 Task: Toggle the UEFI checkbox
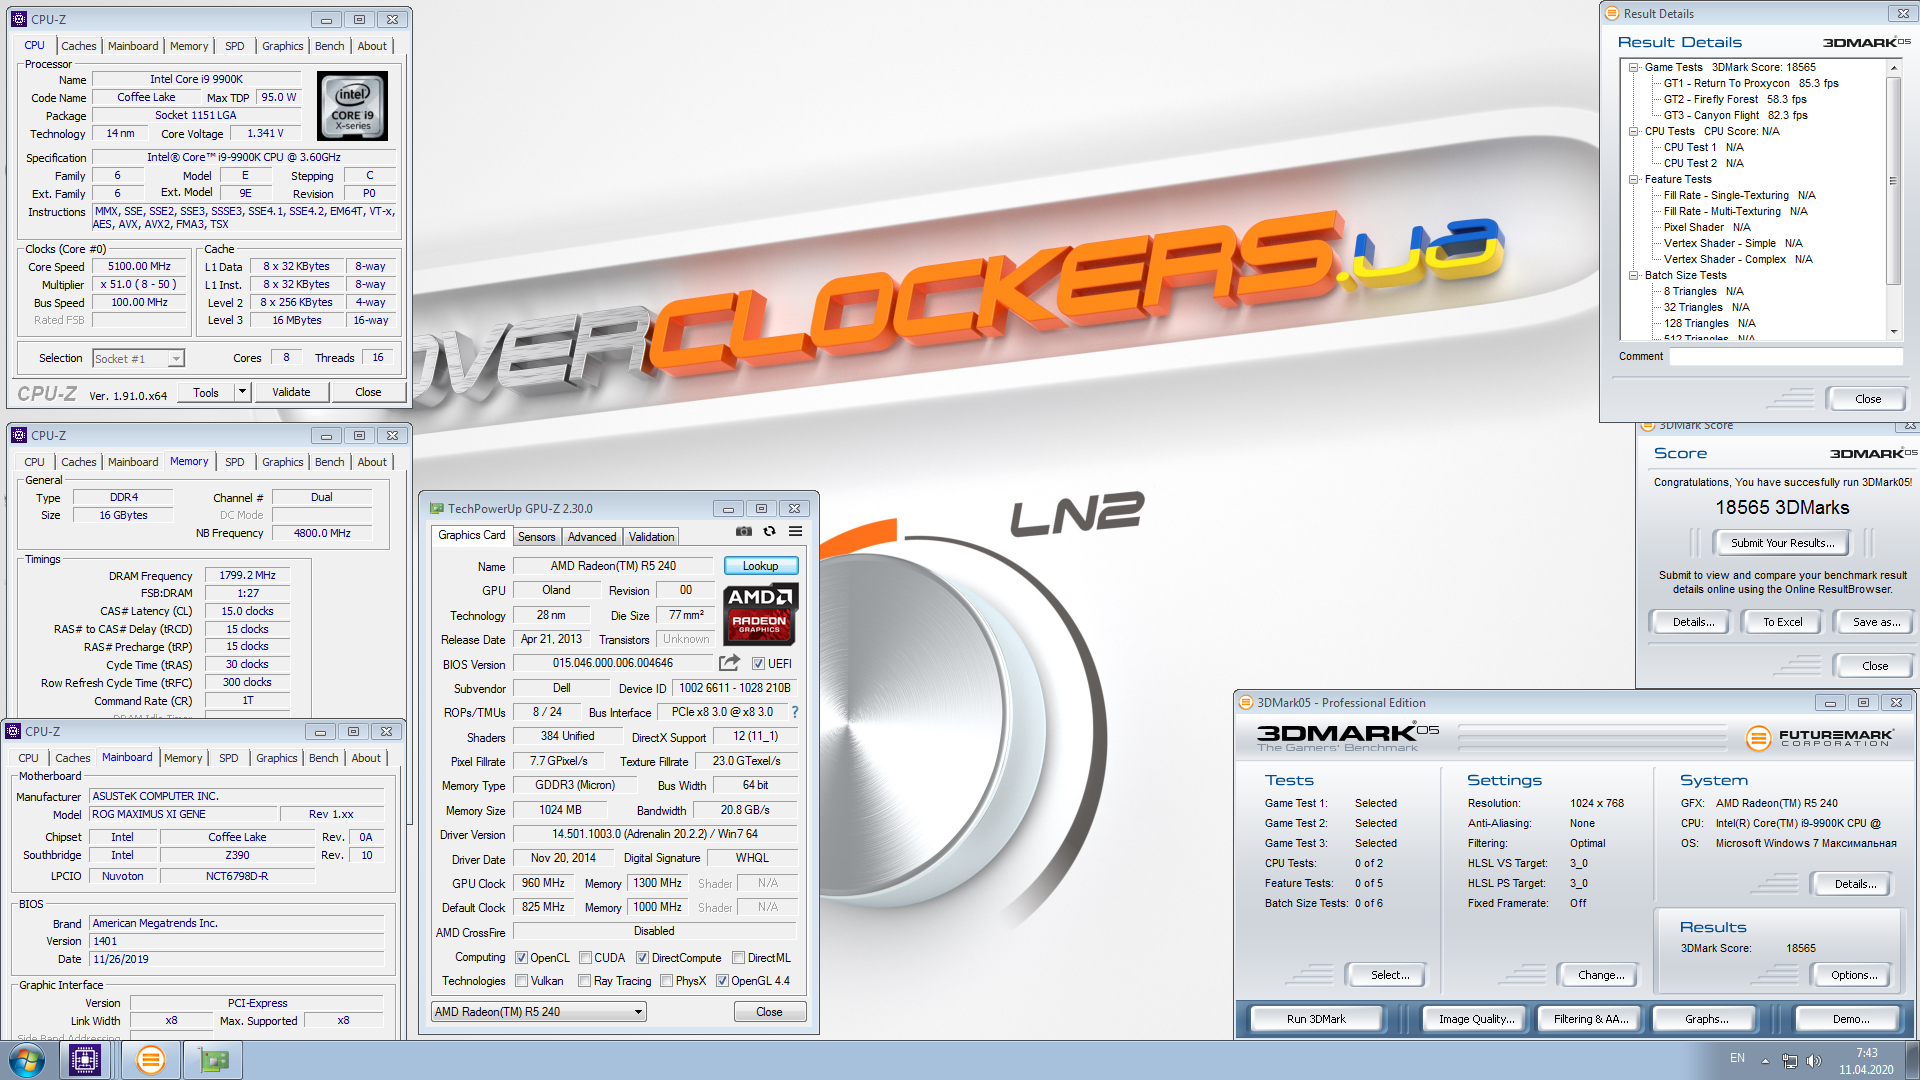(758, 664)
